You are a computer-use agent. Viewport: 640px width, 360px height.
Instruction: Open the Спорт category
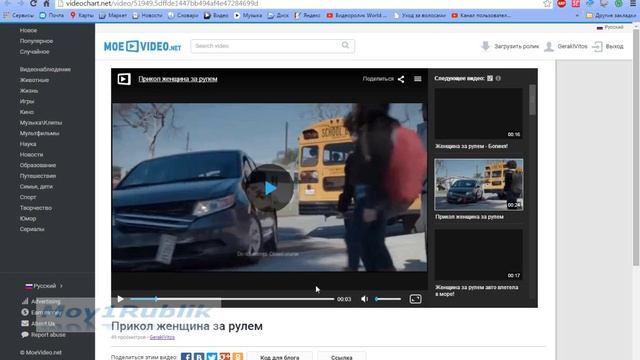[28, 197]
